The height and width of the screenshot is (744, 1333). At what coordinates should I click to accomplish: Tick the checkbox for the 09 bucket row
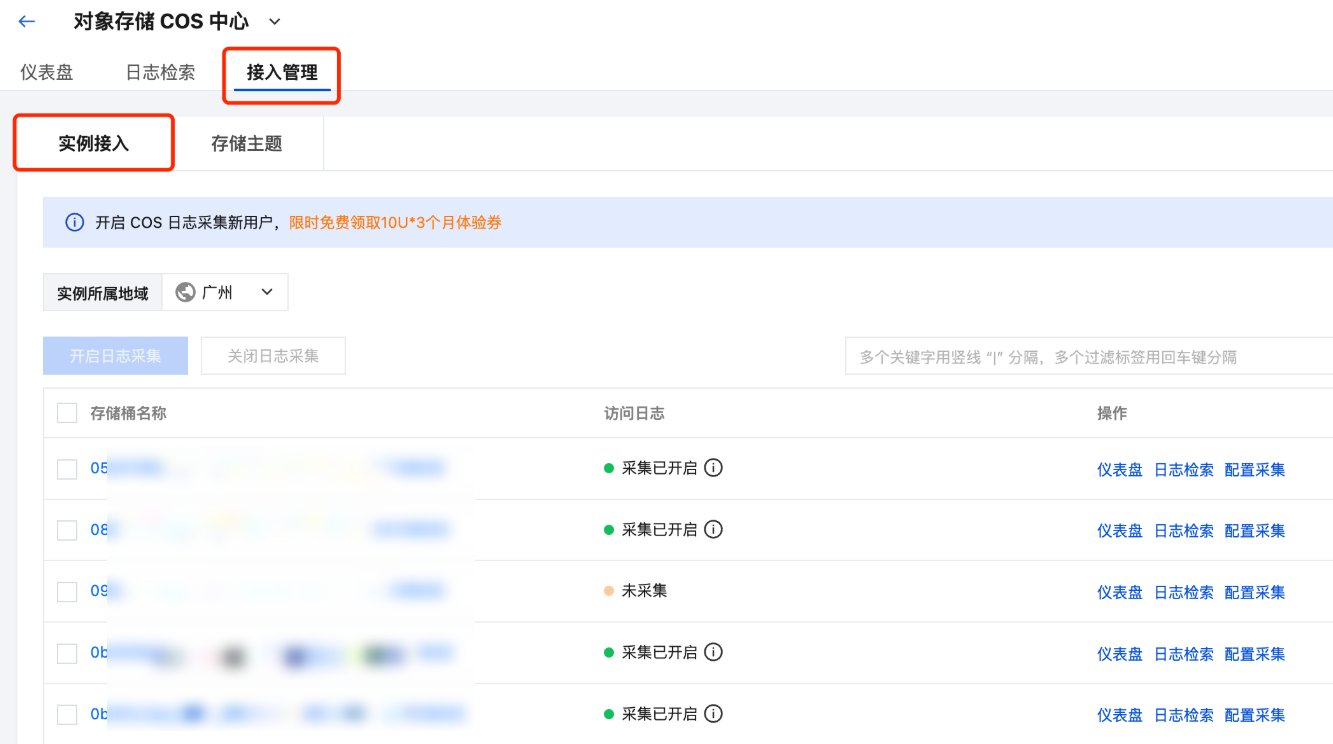[x=67, y=592]
